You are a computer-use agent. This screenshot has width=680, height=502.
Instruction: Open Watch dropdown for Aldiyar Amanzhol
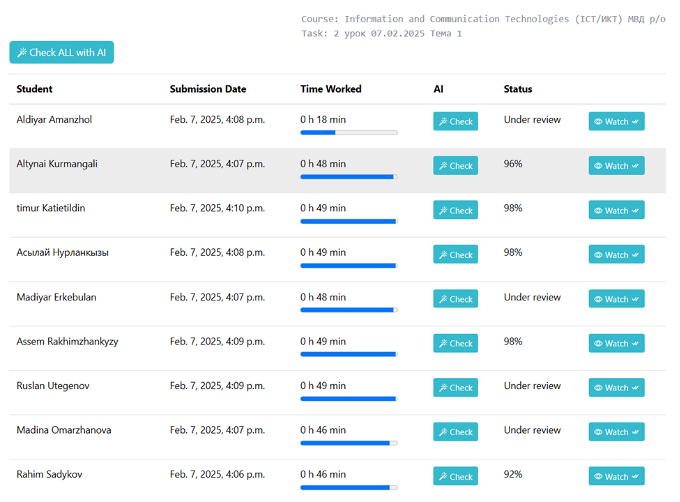[616, 121]
